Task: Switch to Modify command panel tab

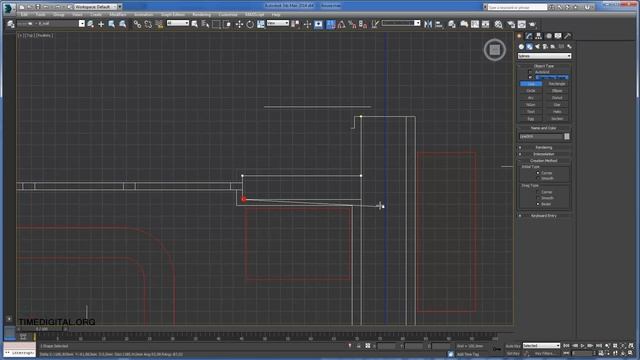Action: pyautogui.click(x=529, y=36)
